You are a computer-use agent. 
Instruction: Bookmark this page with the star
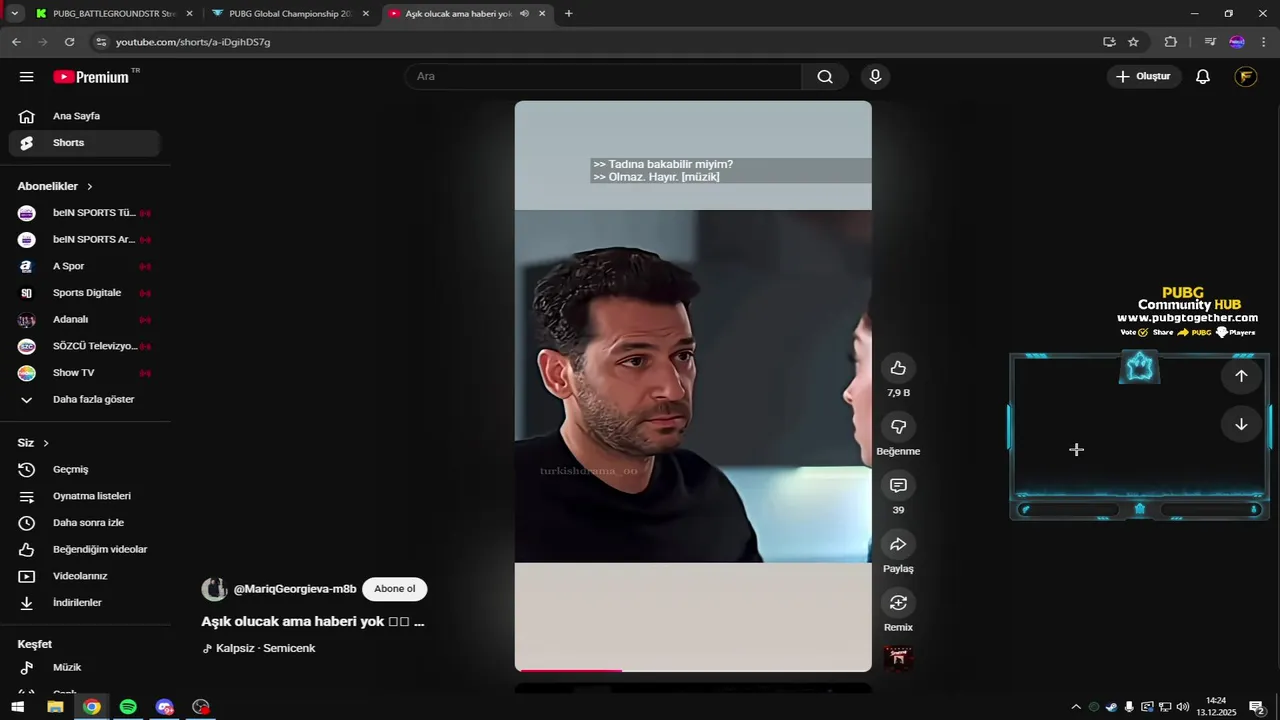(x=1133, y=42)
